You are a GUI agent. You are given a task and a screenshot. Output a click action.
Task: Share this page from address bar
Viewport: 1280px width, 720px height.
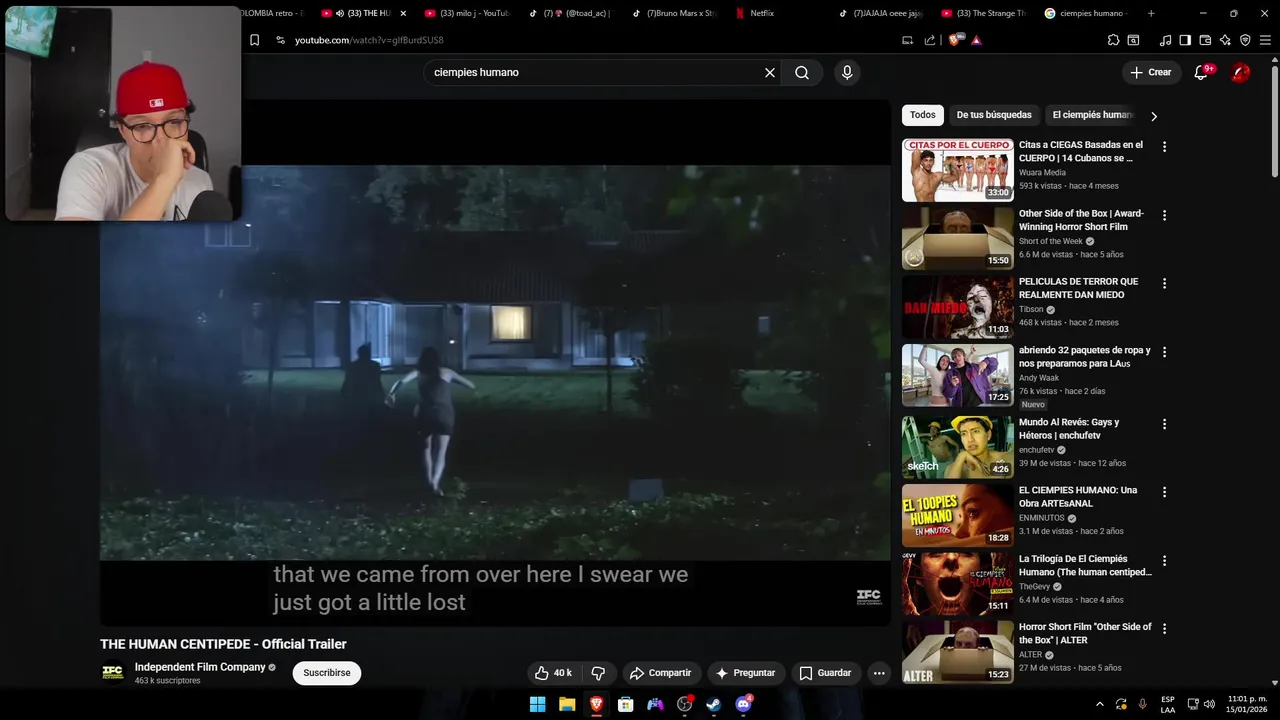(x=930, y=40)
